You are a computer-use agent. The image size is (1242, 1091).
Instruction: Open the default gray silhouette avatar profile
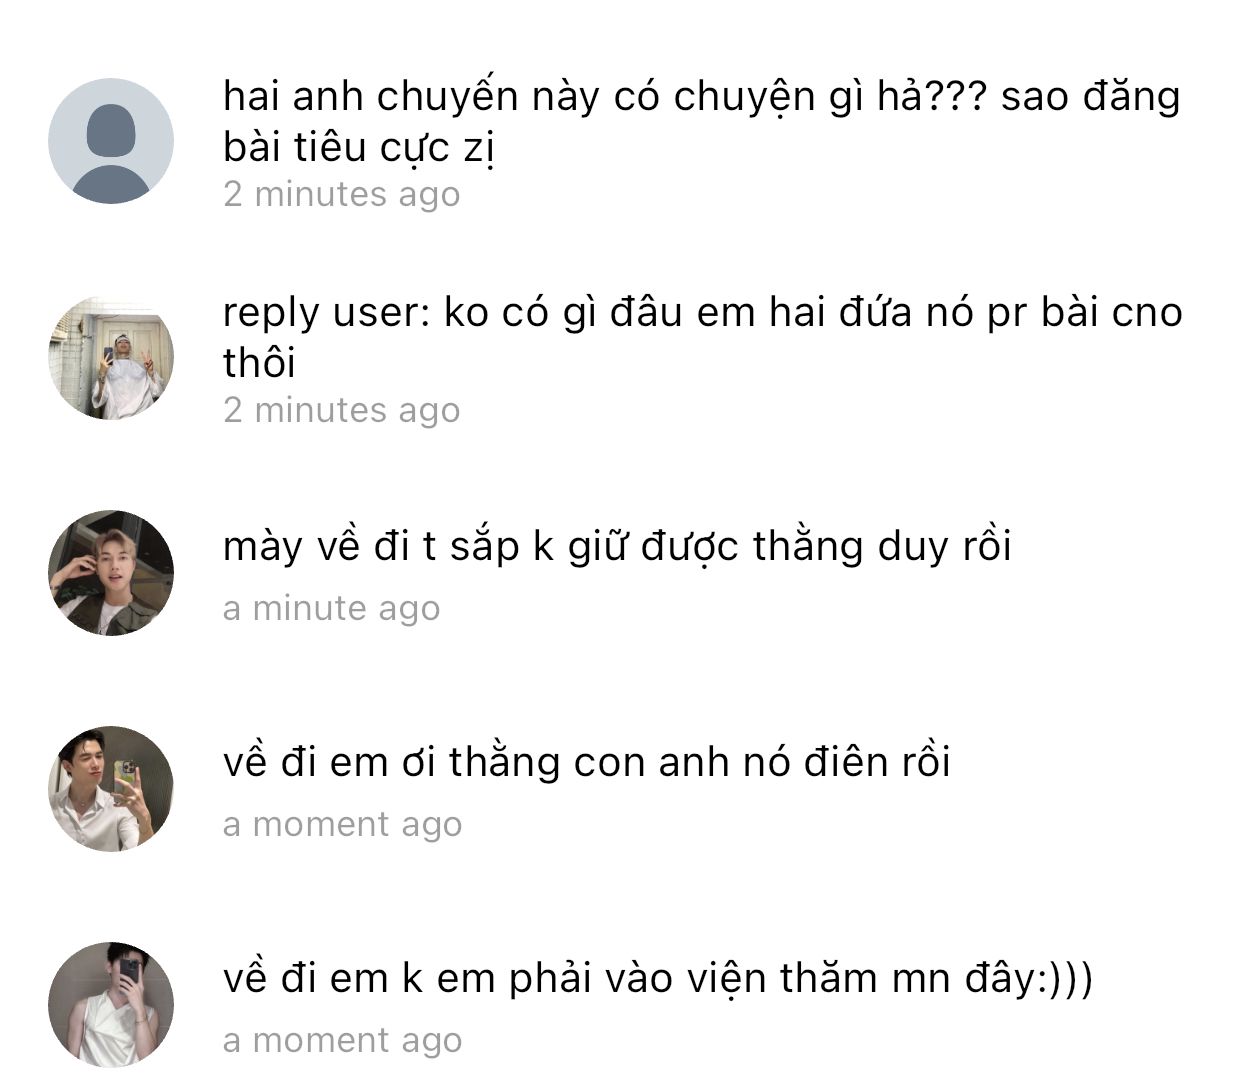(x=111, y=141)
